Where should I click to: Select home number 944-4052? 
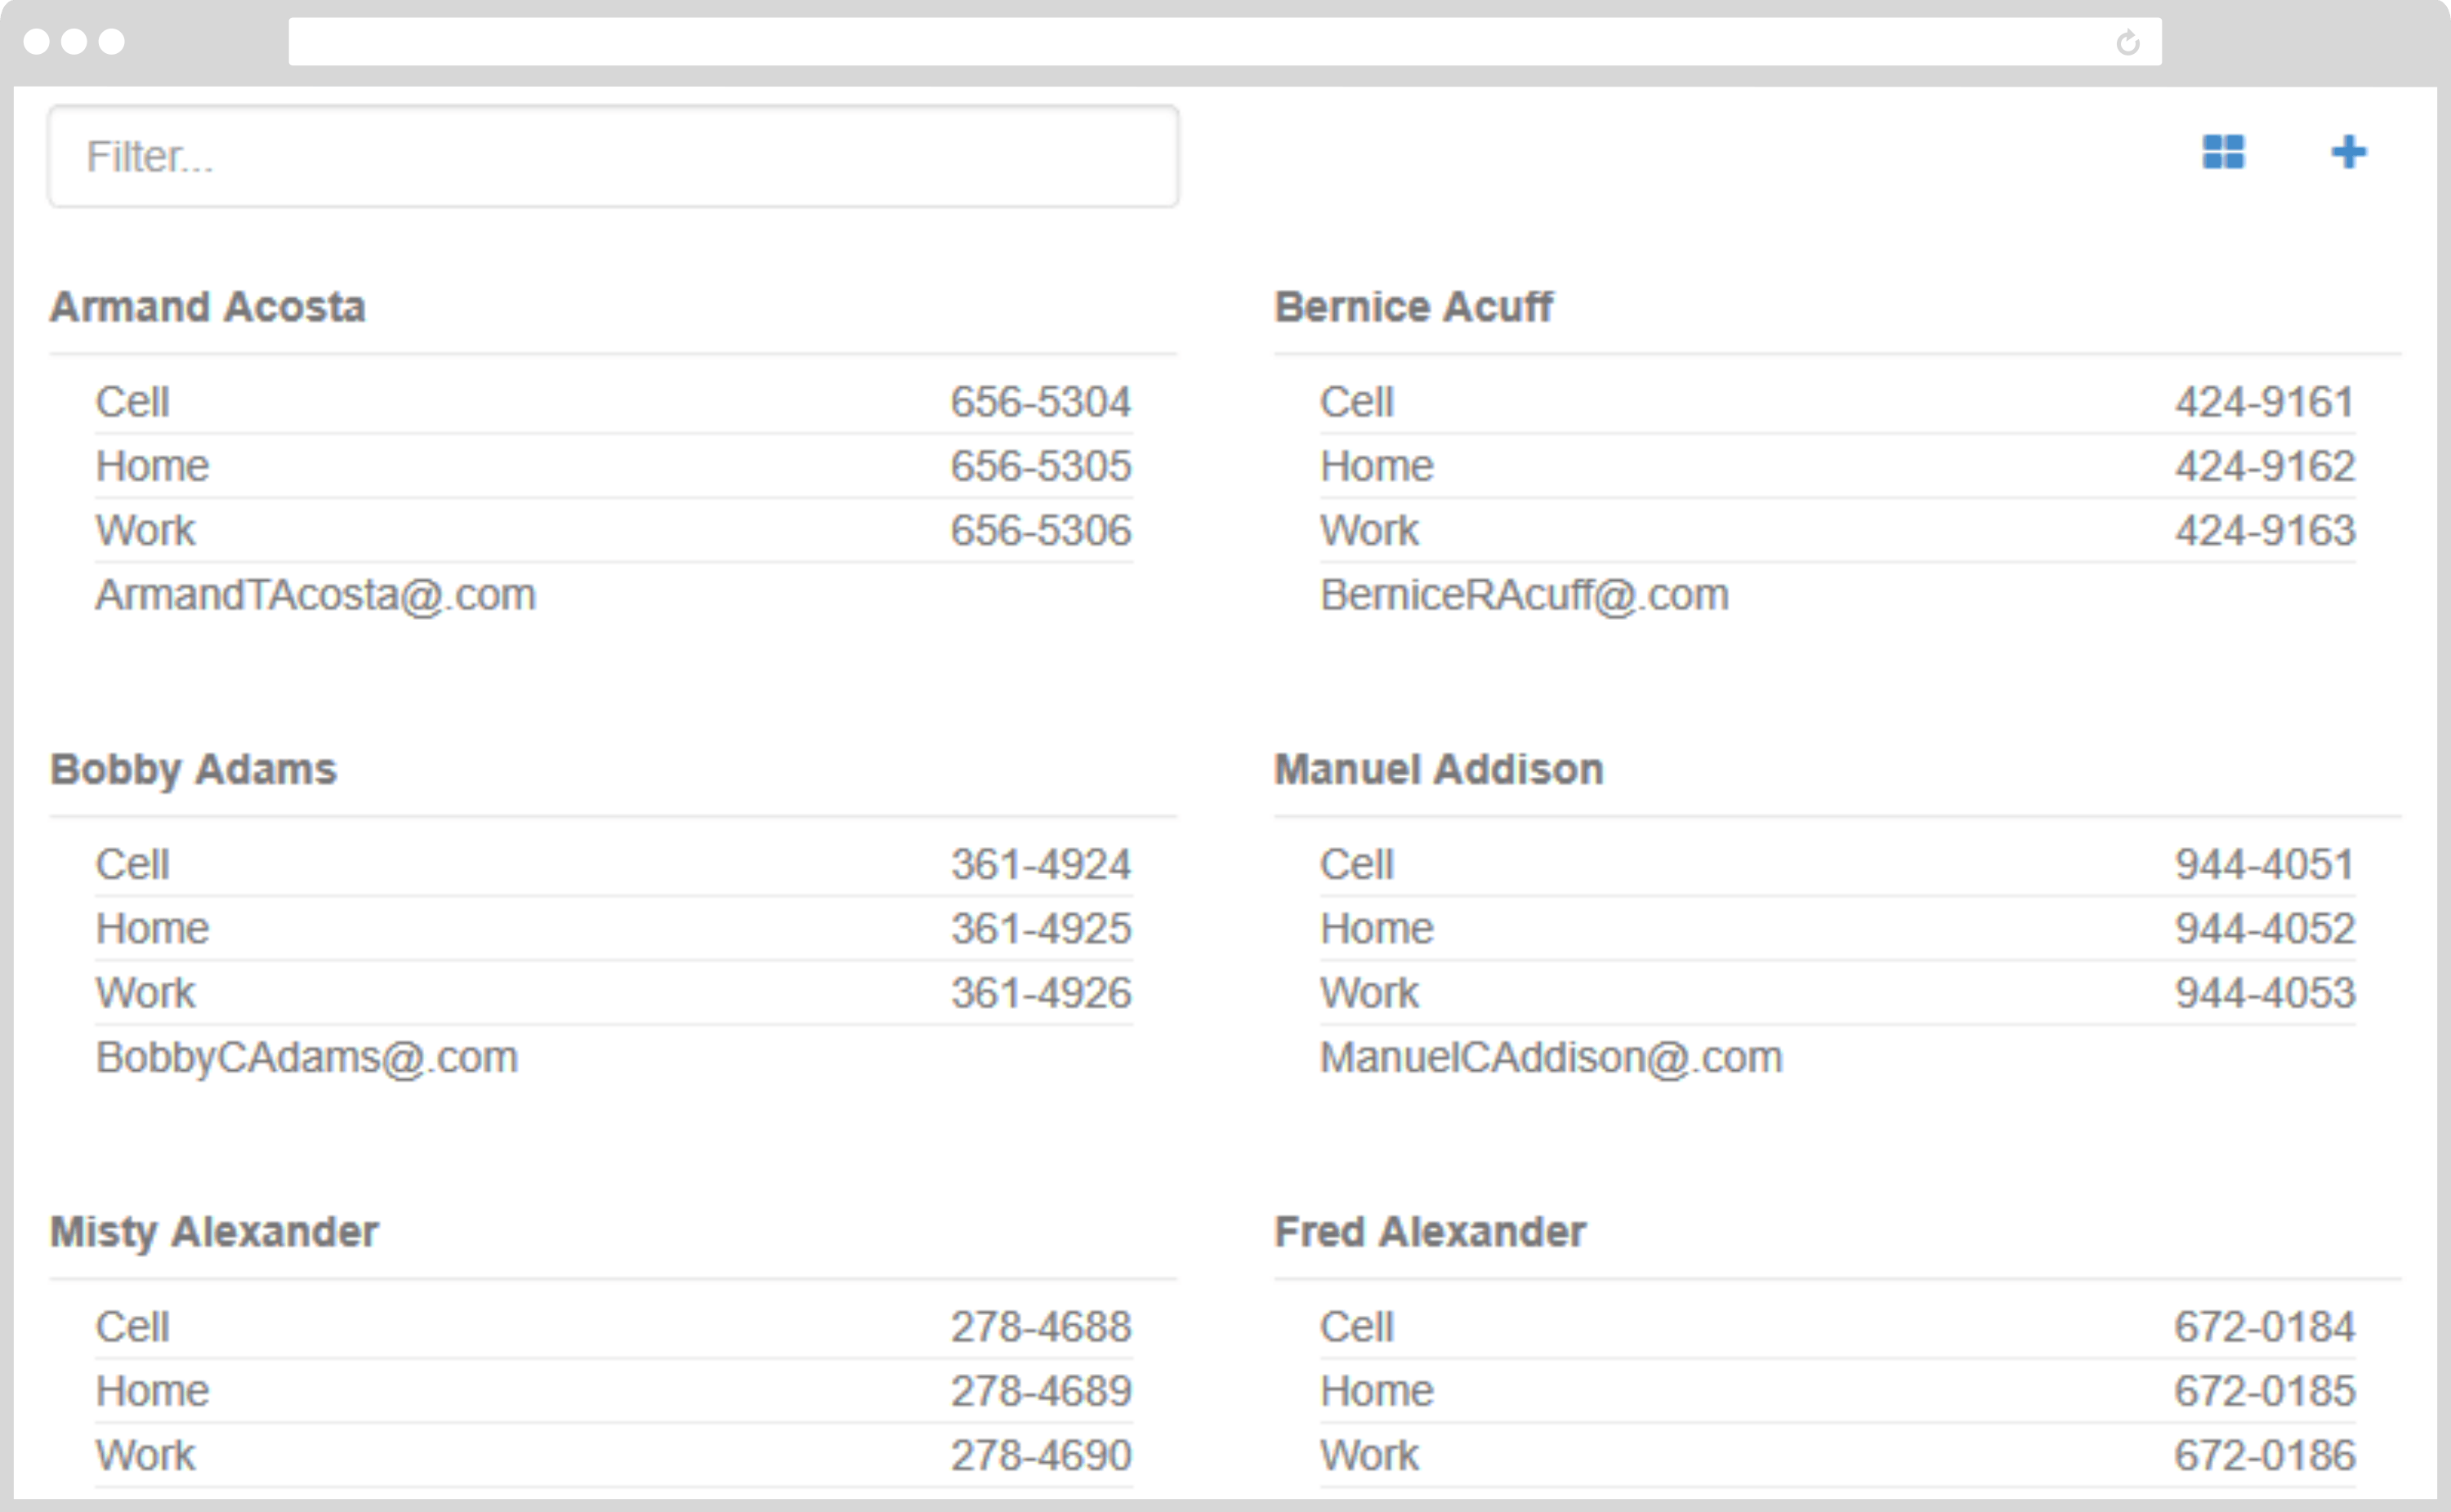2265,928
